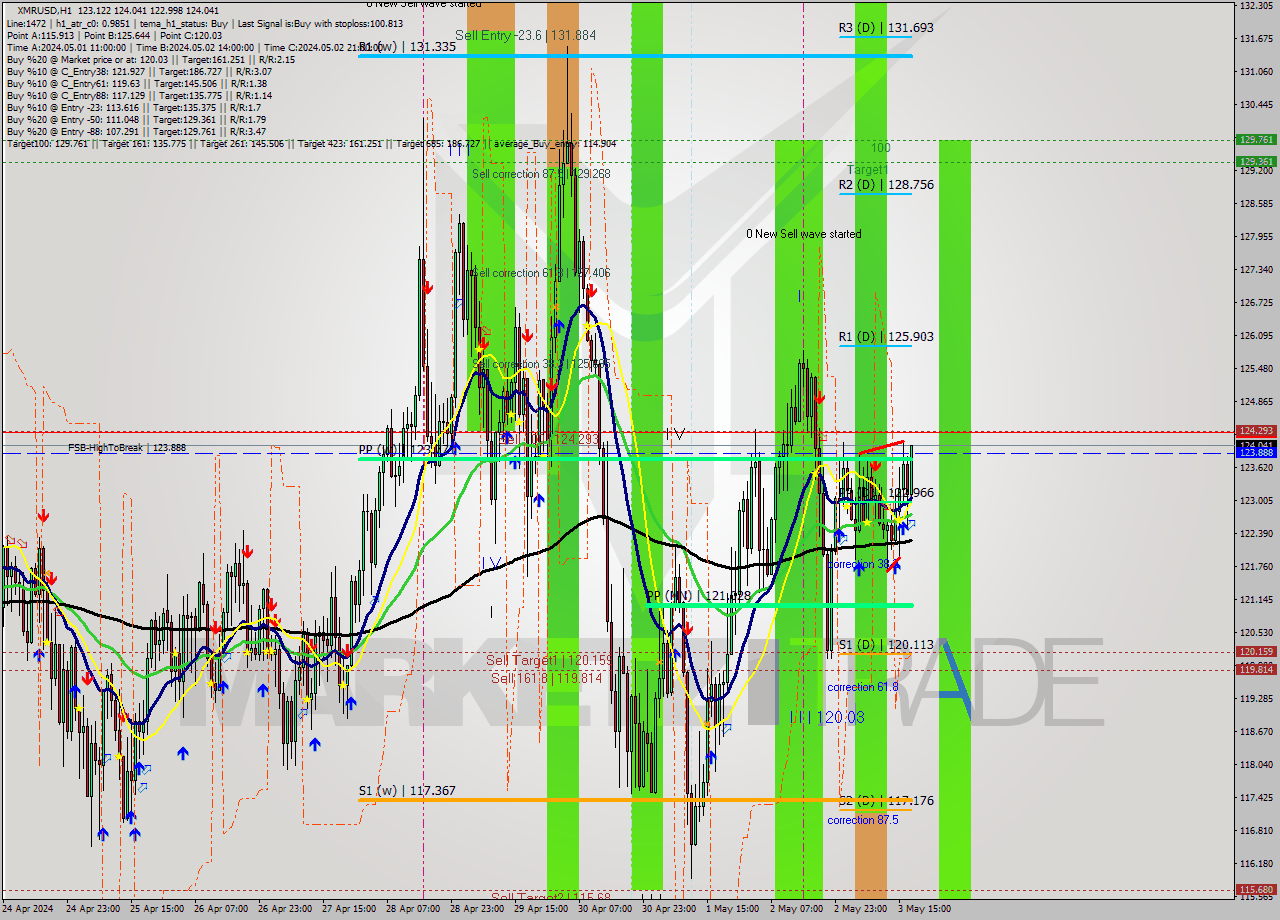Select the 'FSB-HighToBreak | 123.888' label

[127, 448]
